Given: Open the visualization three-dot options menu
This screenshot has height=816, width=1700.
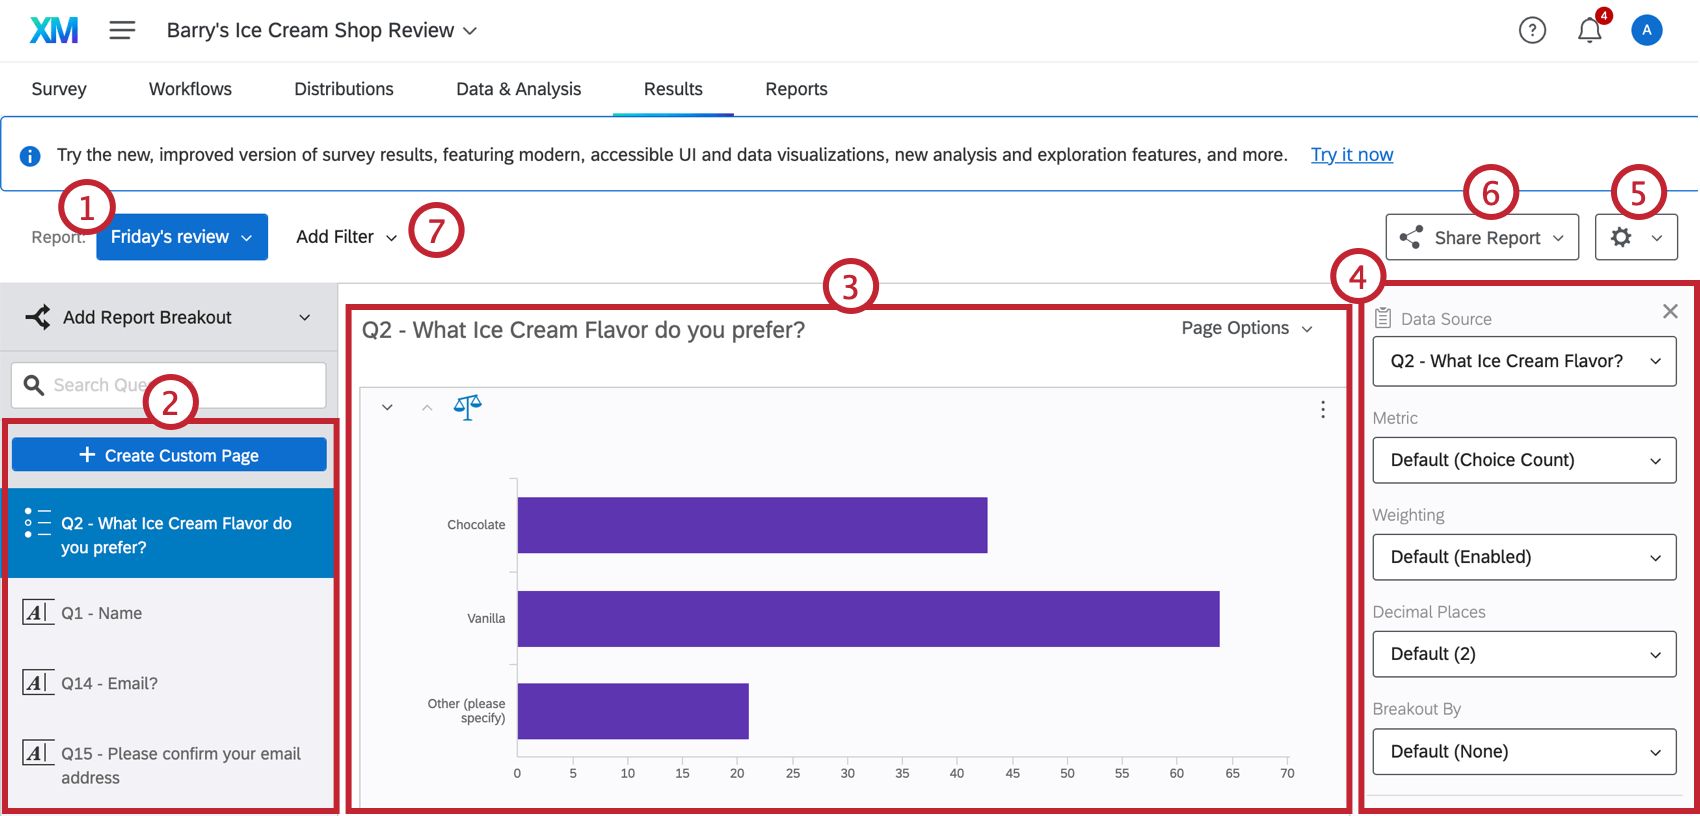Looking at the screenshot, I should click(1322, 409).
